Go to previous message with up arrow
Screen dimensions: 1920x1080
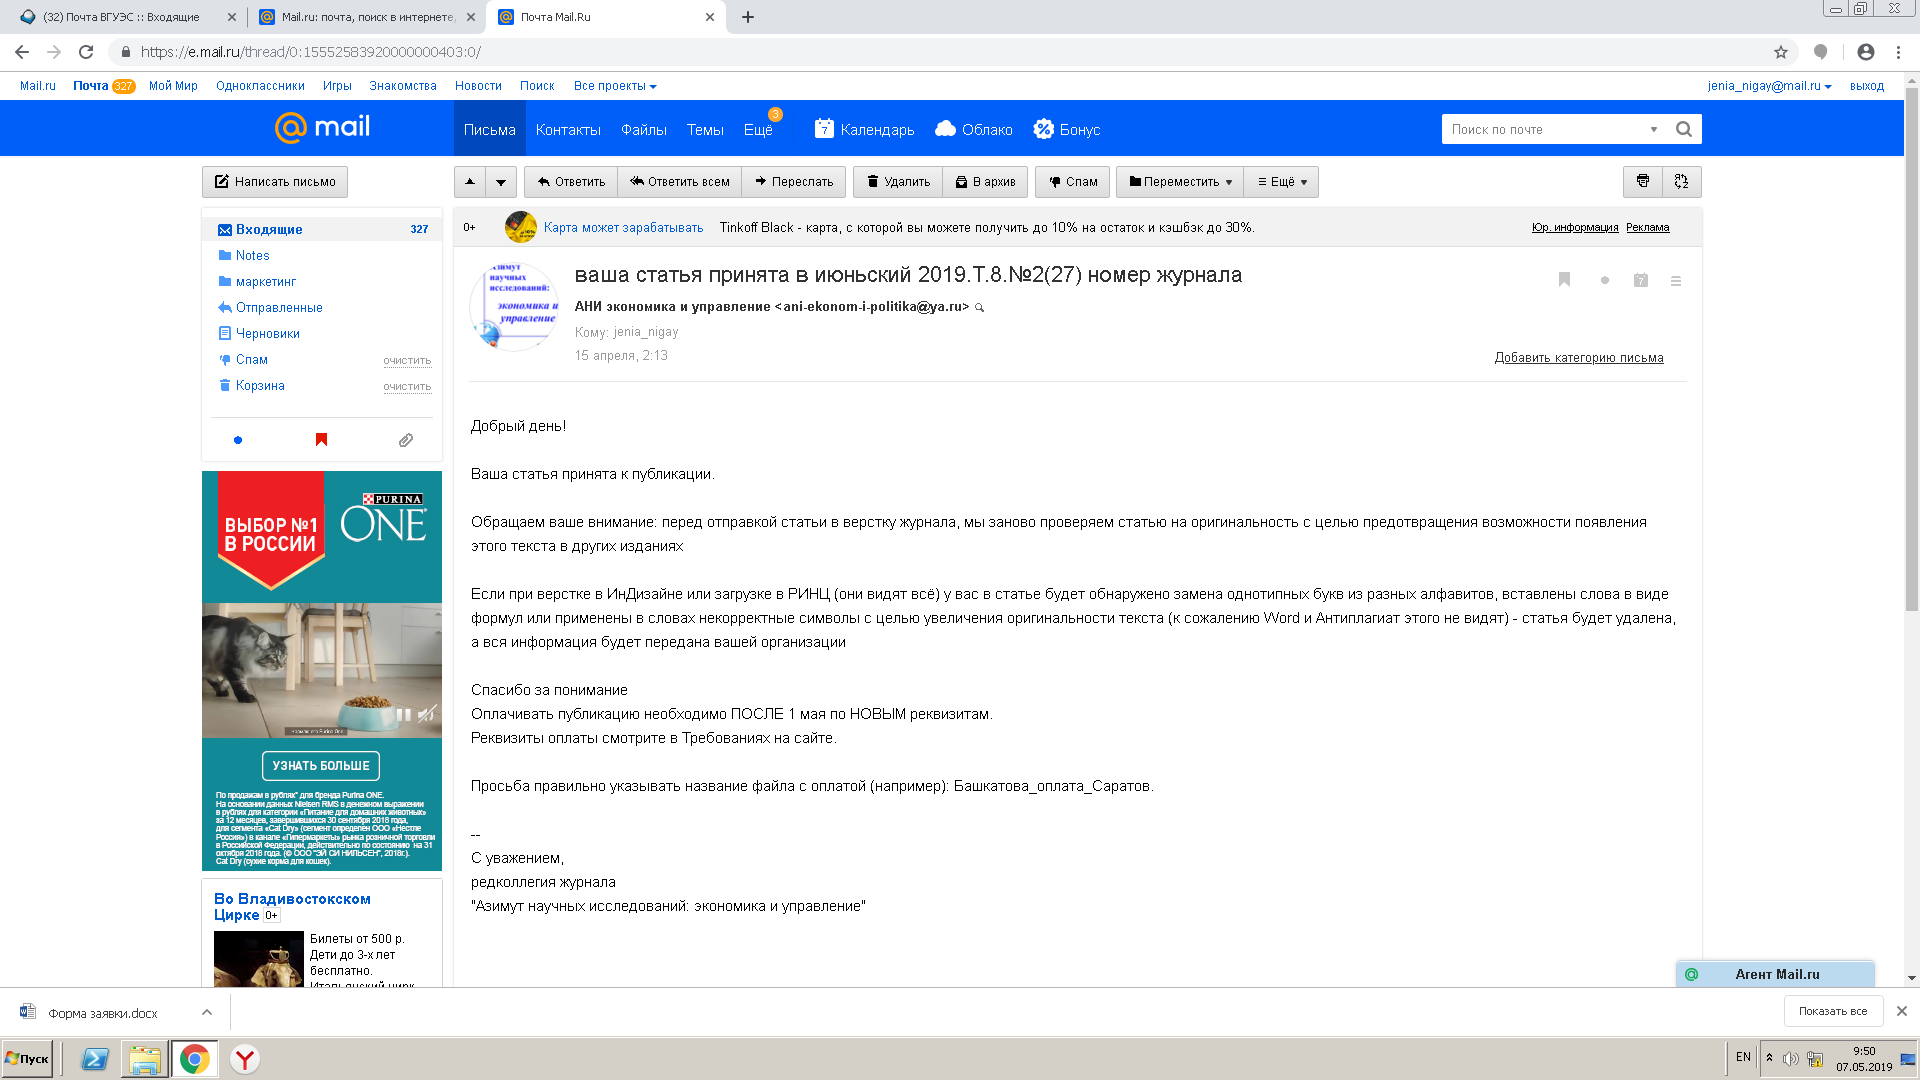point(470,181)
